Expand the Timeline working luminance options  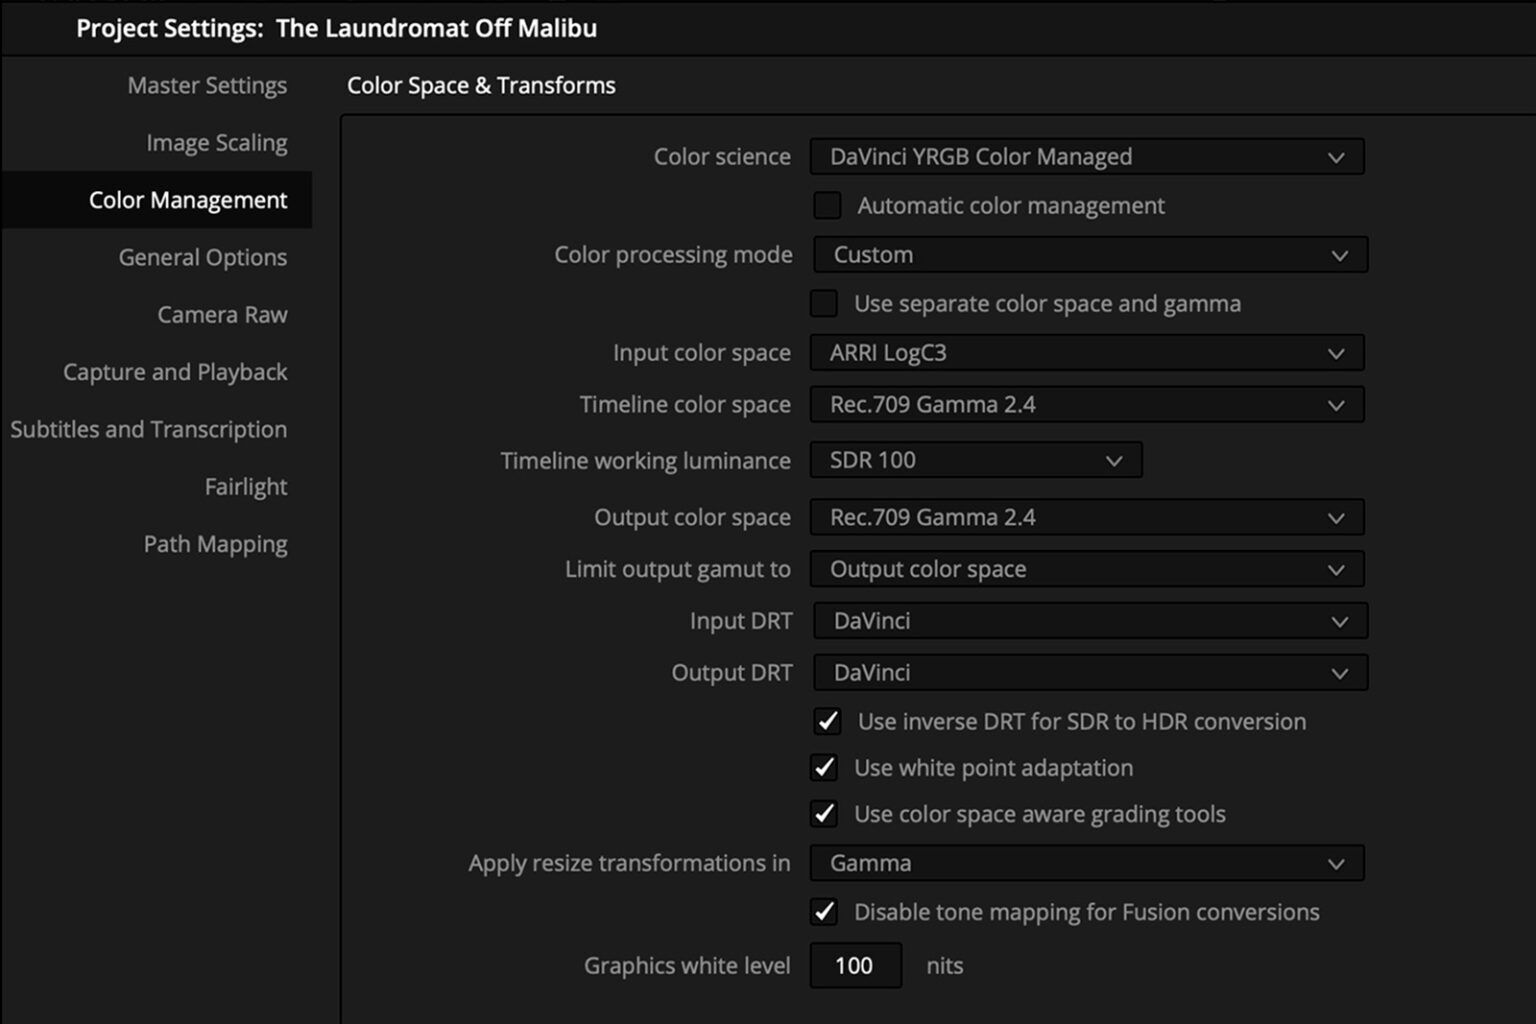pyautogui.click(x=975, y=460)
